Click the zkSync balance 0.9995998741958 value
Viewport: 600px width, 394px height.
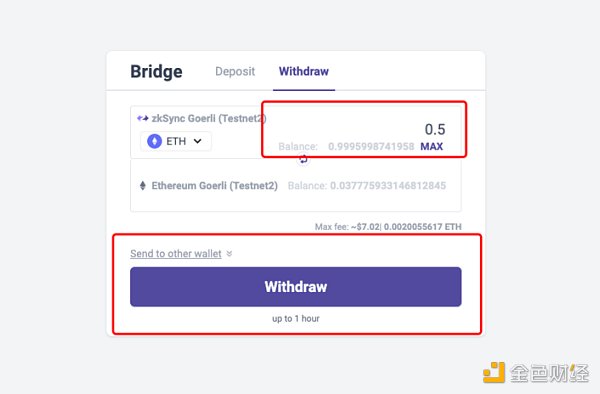click(371, 147)
